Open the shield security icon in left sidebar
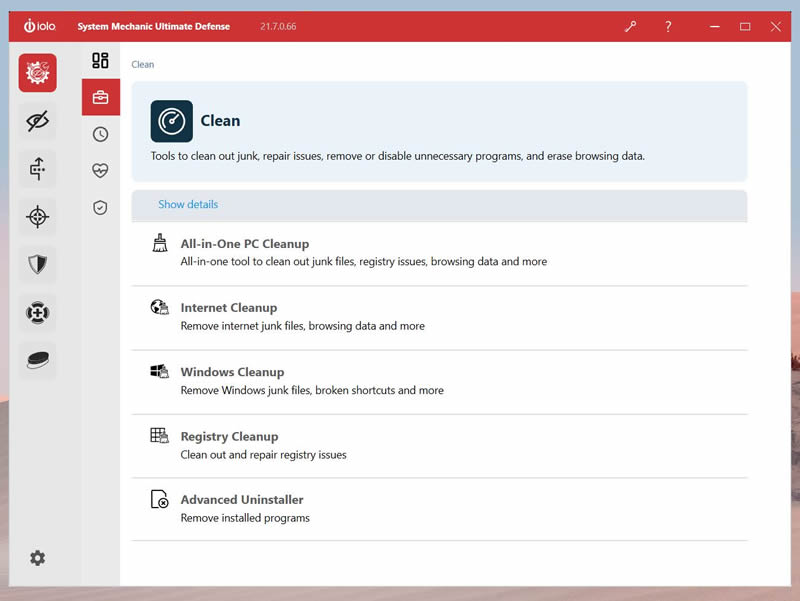The height and width of the screenshot is (601, 800). click(x=38, y=264)
